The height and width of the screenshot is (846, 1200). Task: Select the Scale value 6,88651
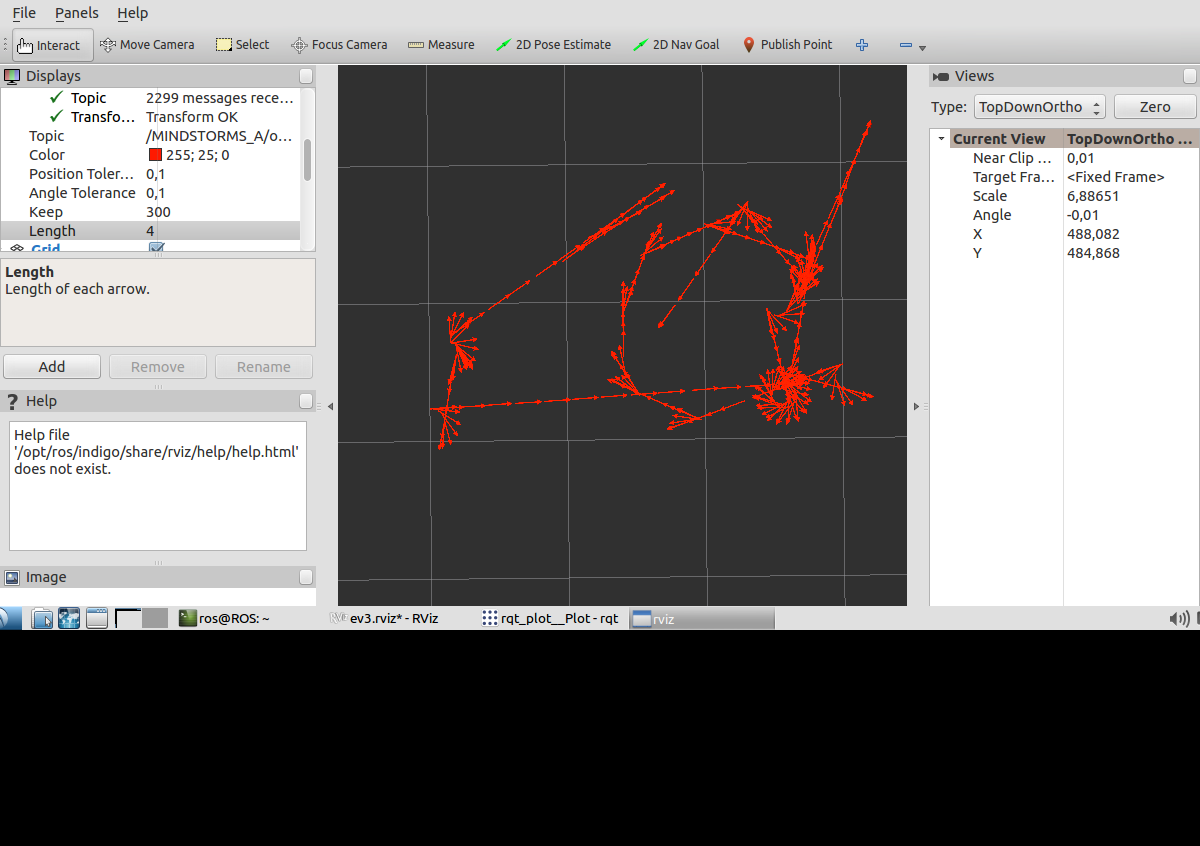click(1093, 196)
